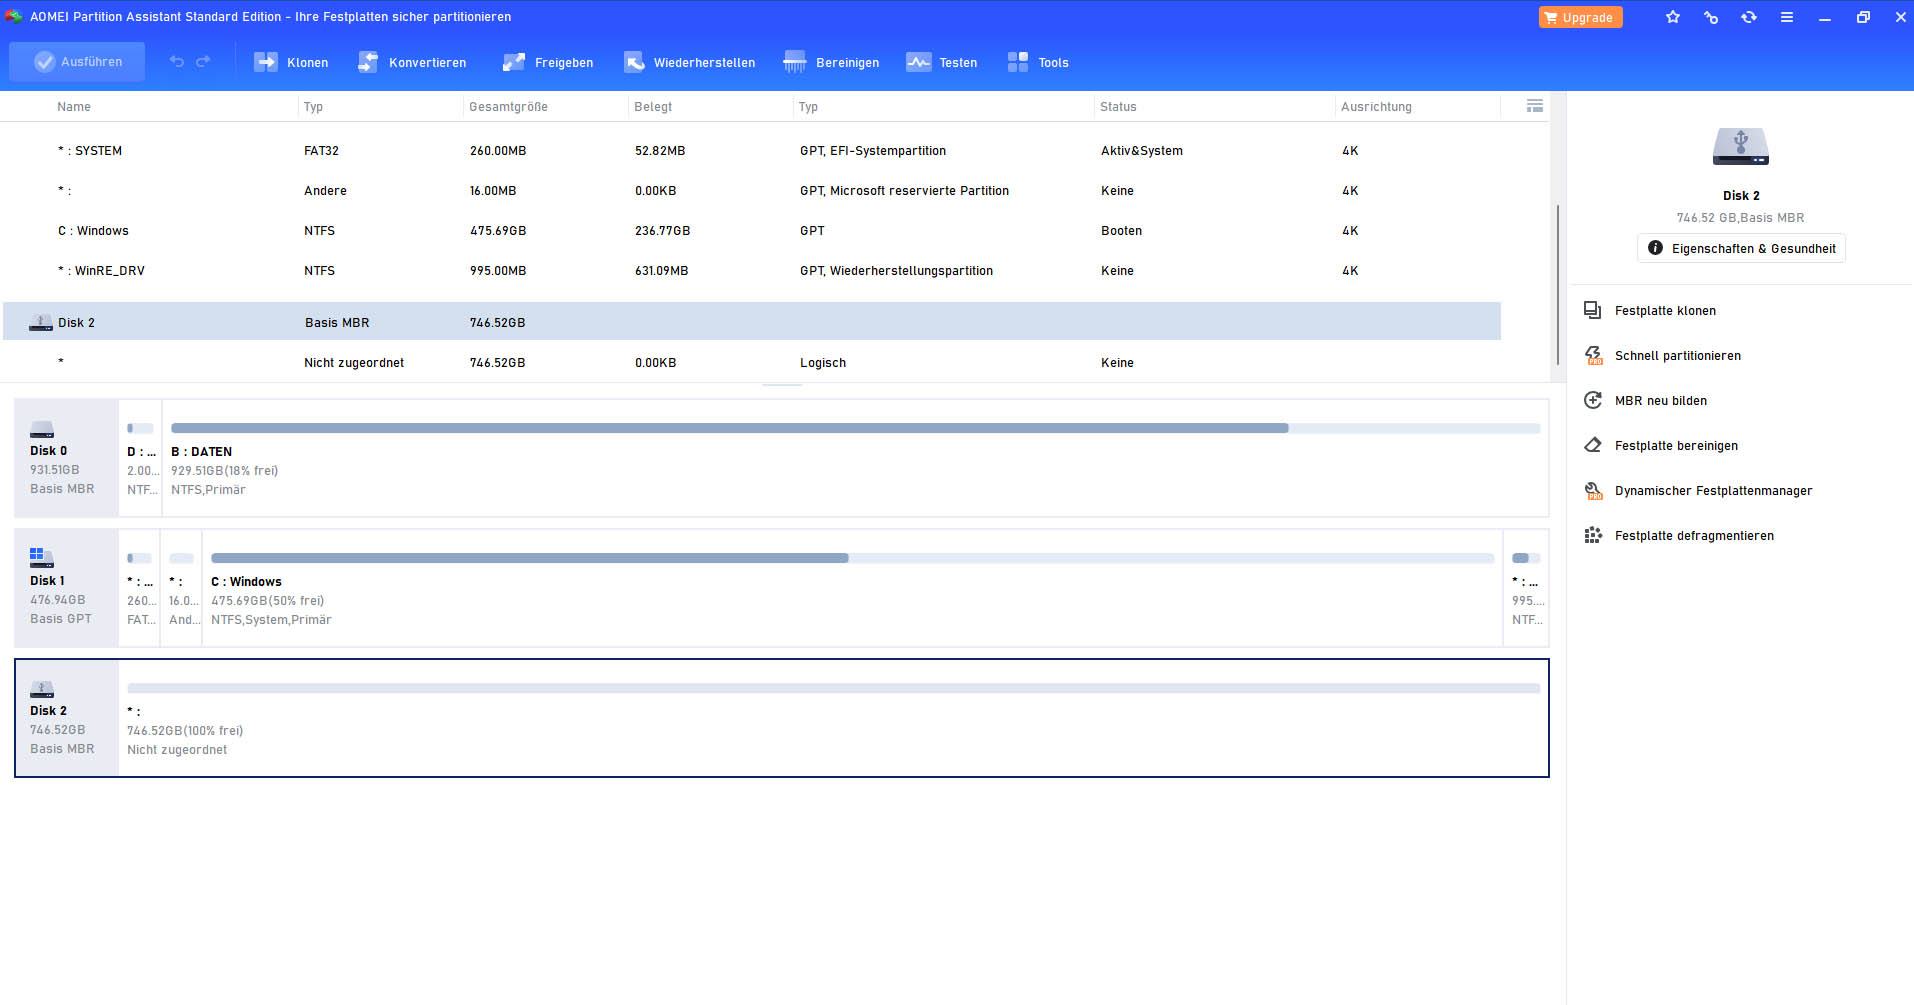The width and height of the screenshot is (1914, 1005).
Task: Click the large USB disk icon in sidebar
Action: click(x=1740, y=147)
